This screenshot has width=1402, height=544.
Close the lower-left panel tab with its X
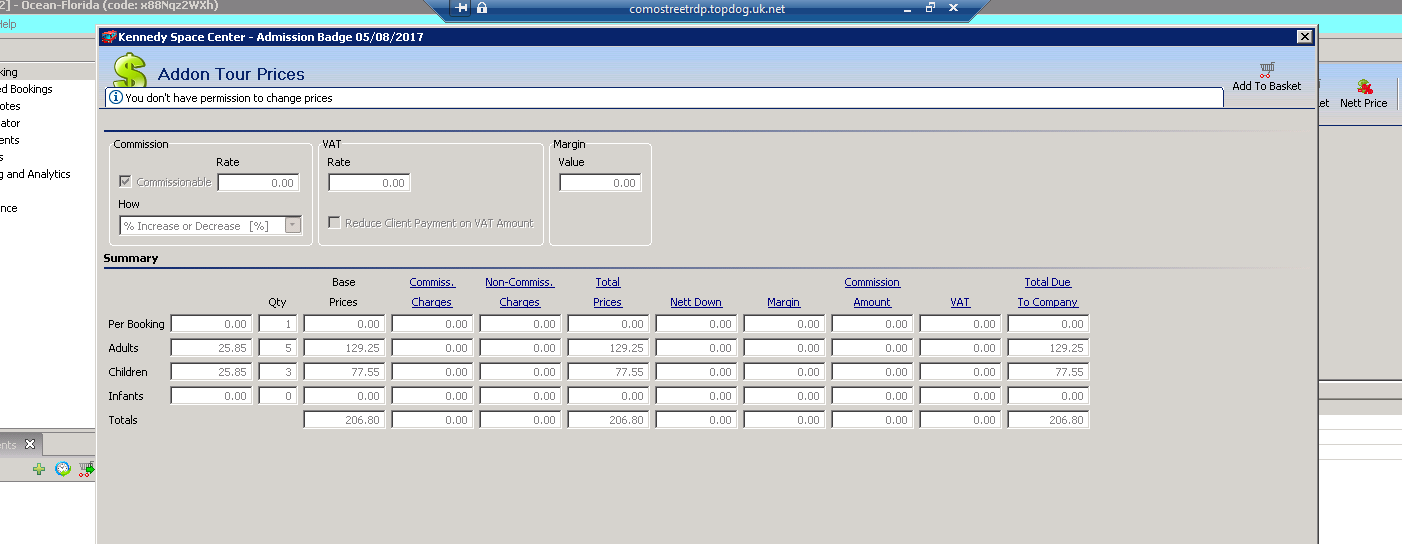[x=30, y=445]
